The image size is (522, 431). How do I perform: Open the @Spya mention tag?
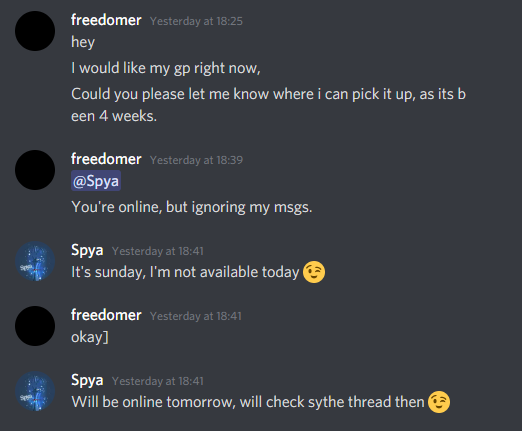(x=96, y=181)
